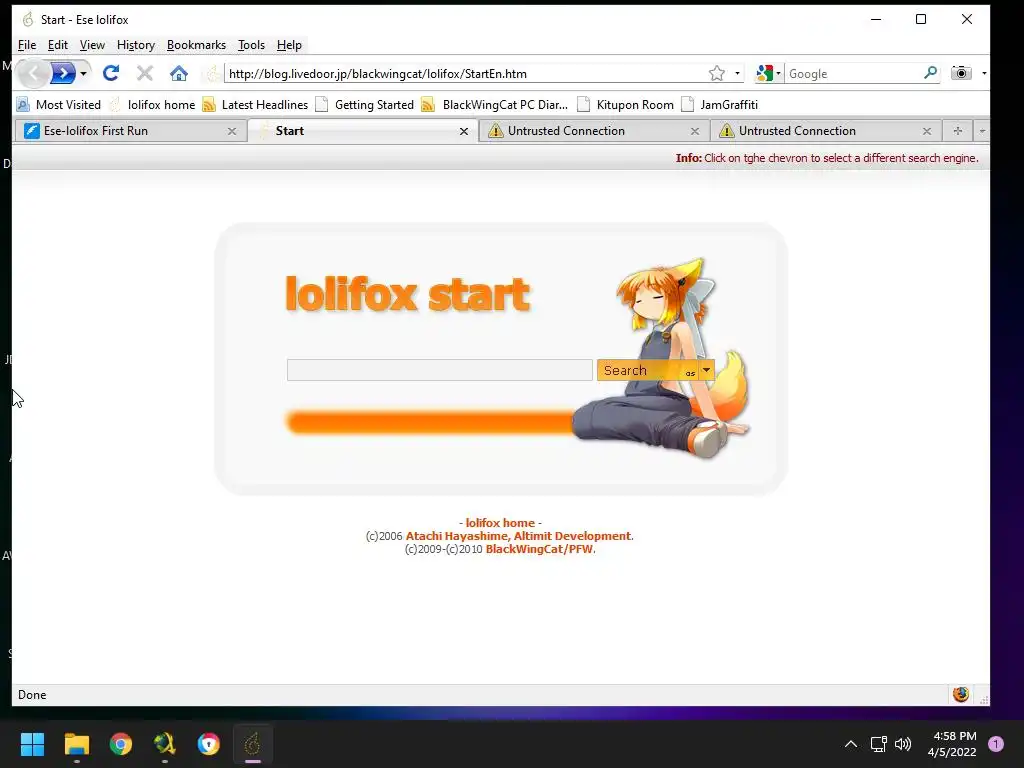
Task: Click the site favicon beside the URL
Action: [x=213, y=73]
